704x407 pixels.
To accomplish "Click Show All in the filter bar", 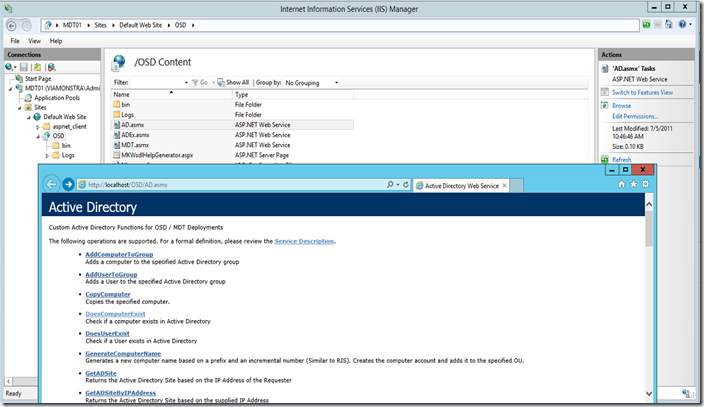I will [236, 82].
